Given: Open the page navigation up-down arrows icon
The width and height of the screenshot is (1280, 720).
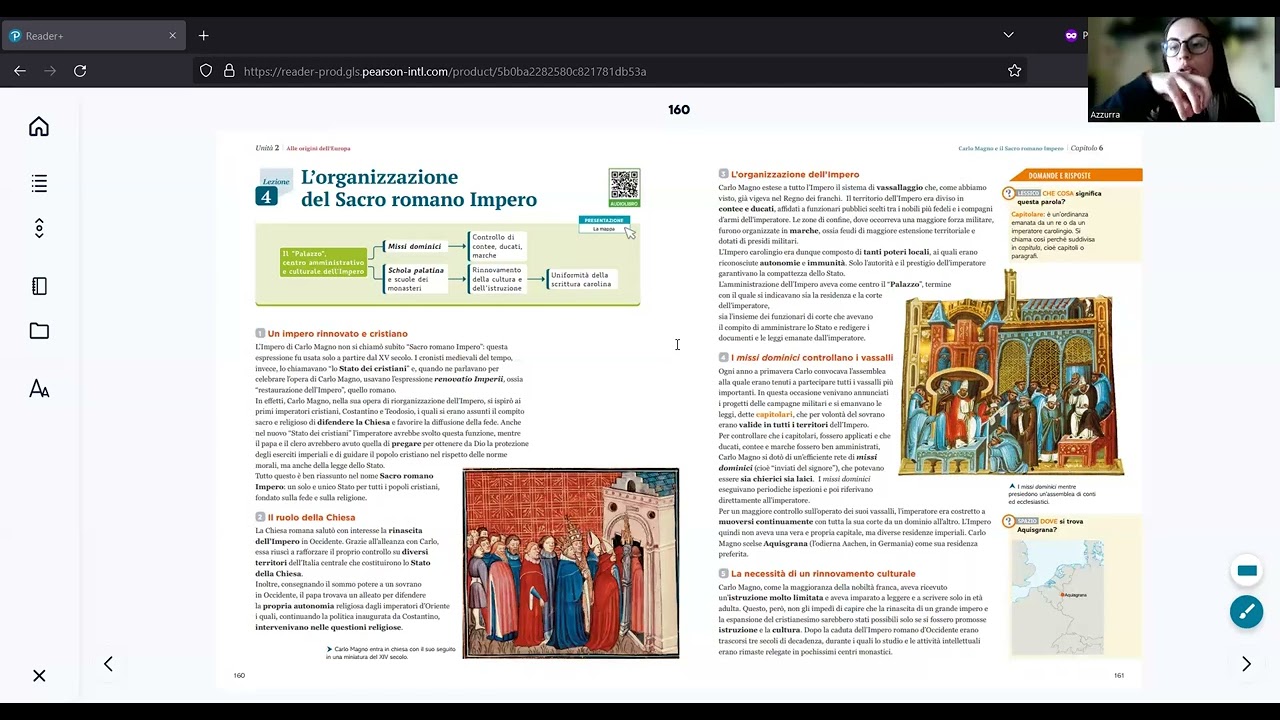Looking at the screenshot, I should click(x=39, y=229).
